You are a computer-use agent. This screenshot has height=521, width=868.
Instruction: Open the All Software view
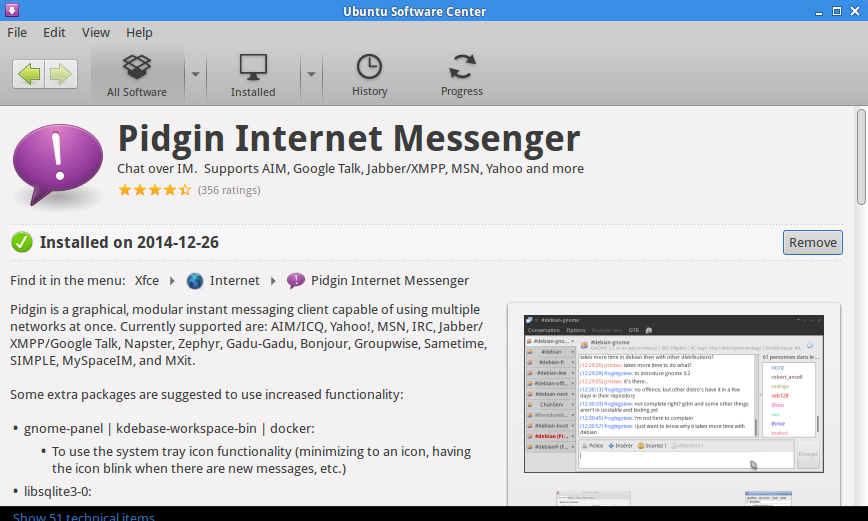point(137,76)
